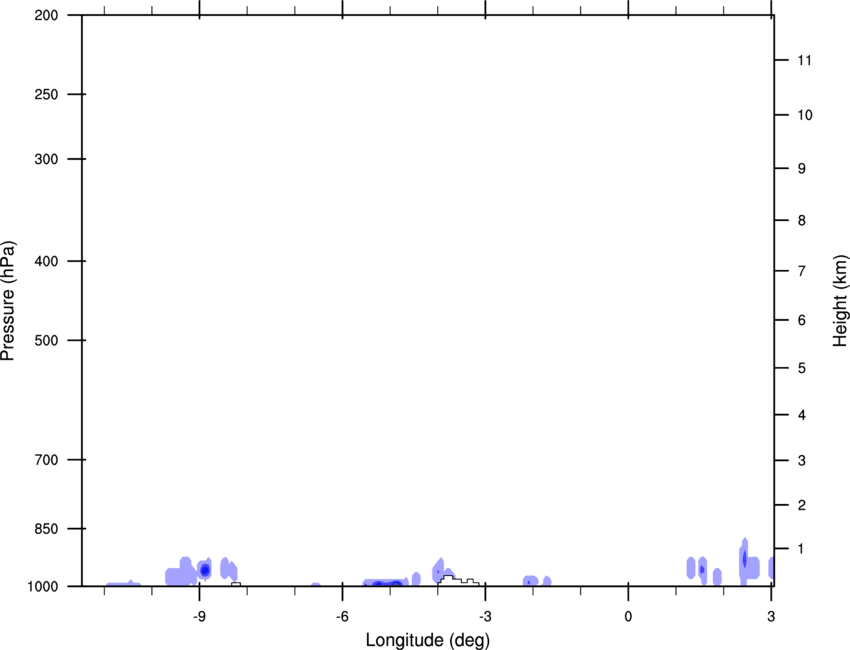Click the 10 km height label
The image size is (850, 650).
pos(805,115)
